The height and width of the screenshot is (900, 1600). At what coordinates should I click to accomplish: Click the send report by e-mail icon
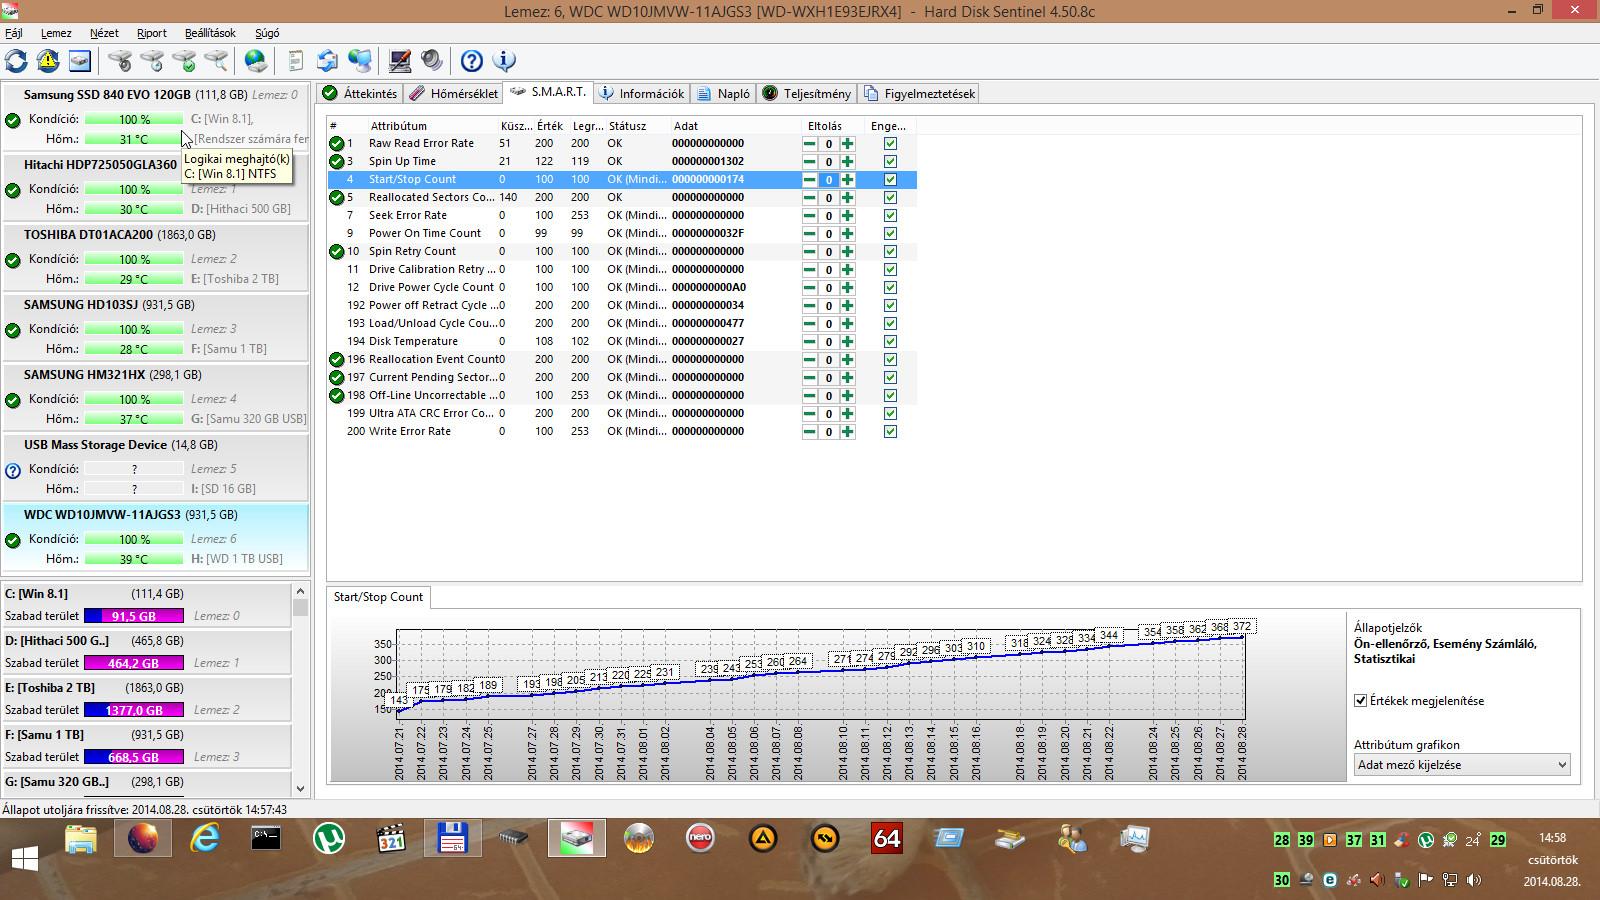coord(328,61)
